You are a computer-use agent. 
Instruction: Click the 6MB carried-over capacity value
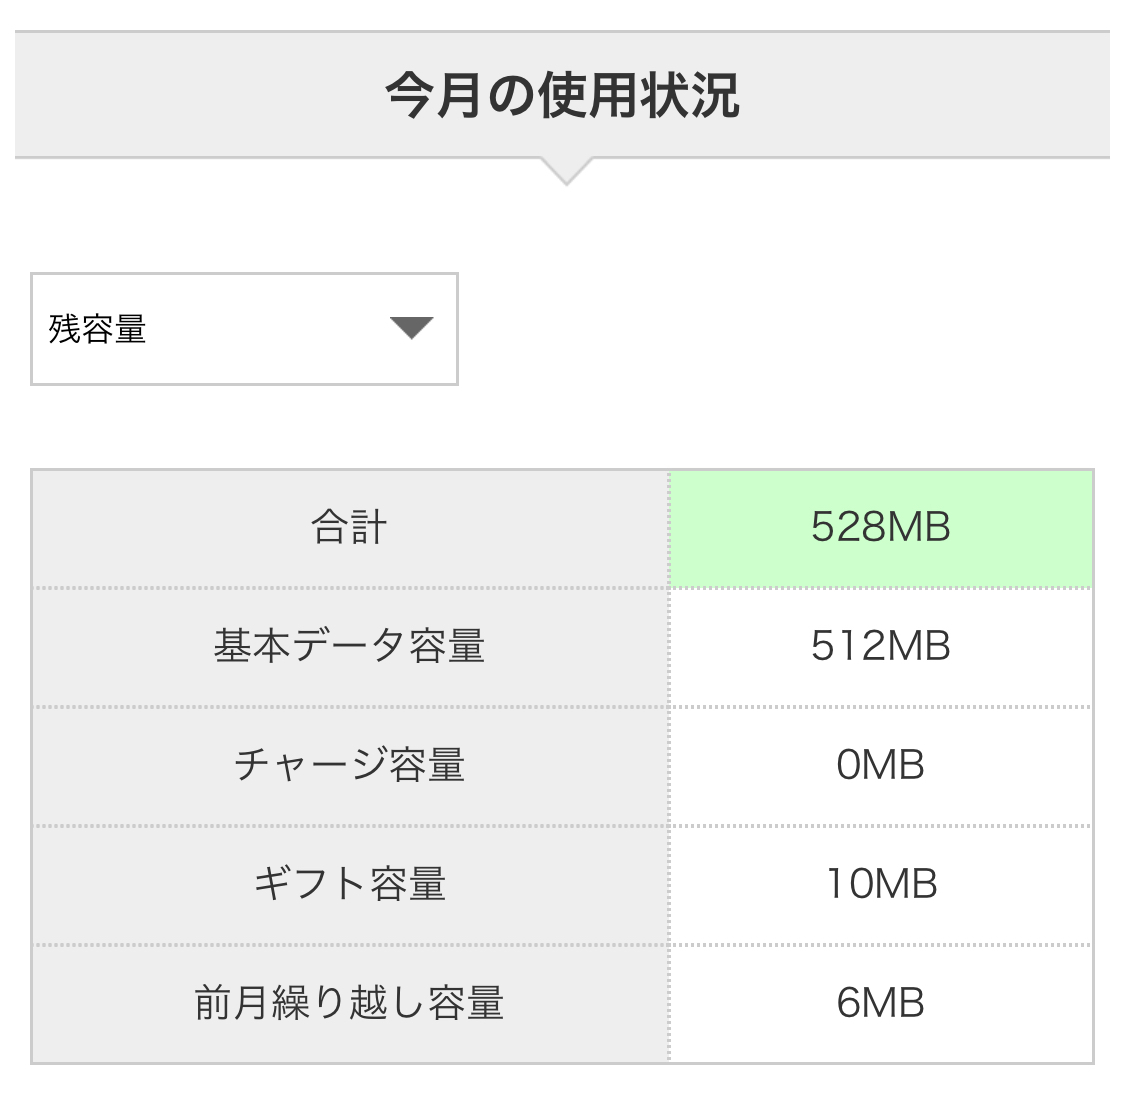(880, 1003)
